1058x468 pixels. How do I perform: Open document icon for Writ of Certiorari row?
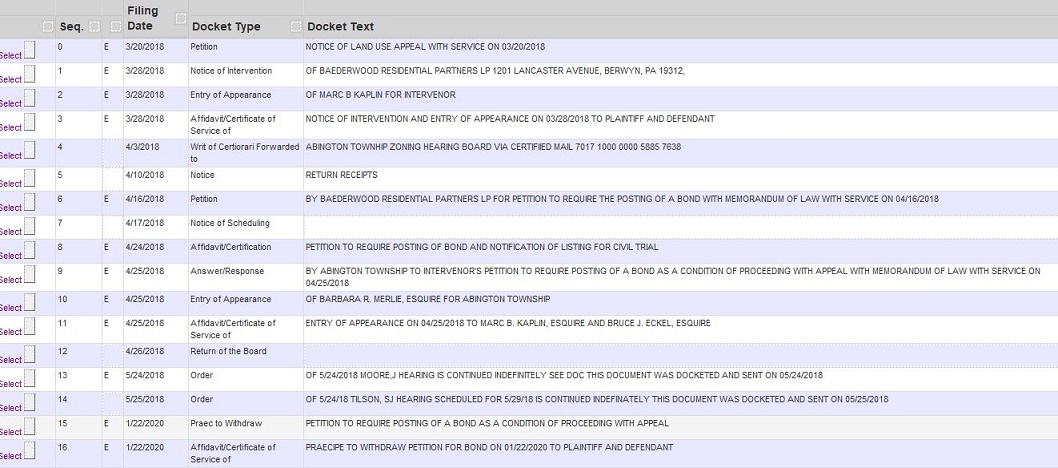pyautogui.click(x=30, y=150)
